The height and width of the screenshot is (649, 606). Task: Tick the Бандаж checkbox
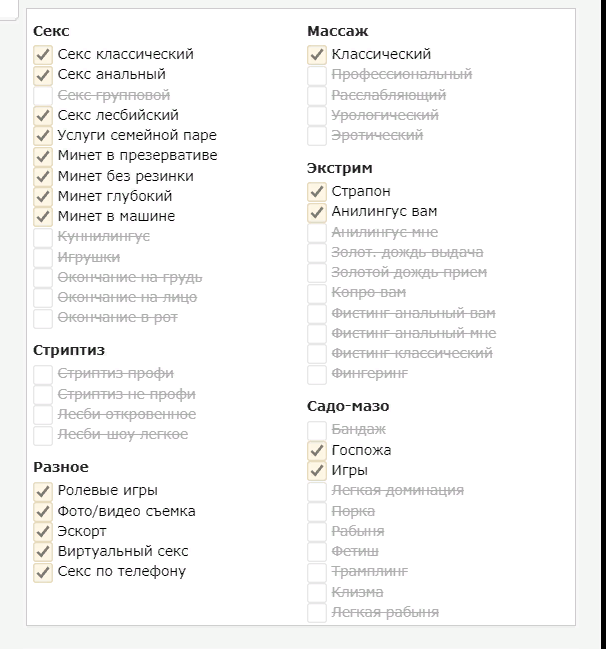[x=317, y=430]
